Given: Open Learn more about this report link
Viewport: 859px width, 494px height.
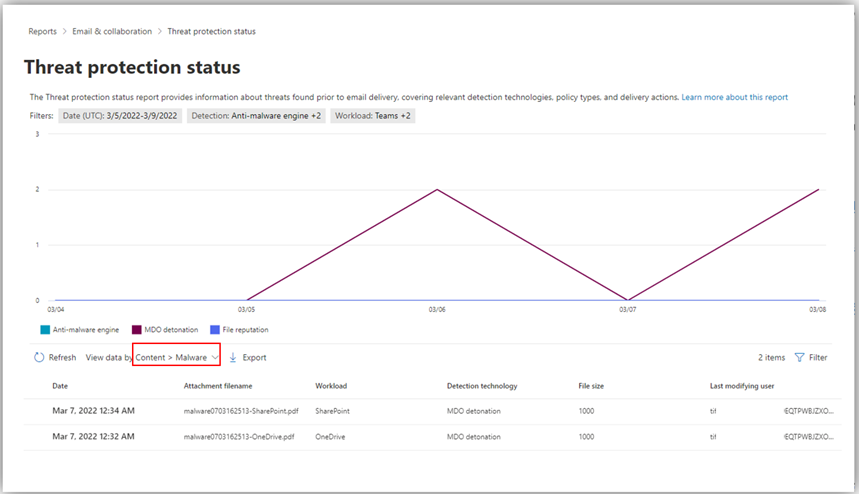Looking at the screenshot, I should pyautogui.click(x=734, y=97).
